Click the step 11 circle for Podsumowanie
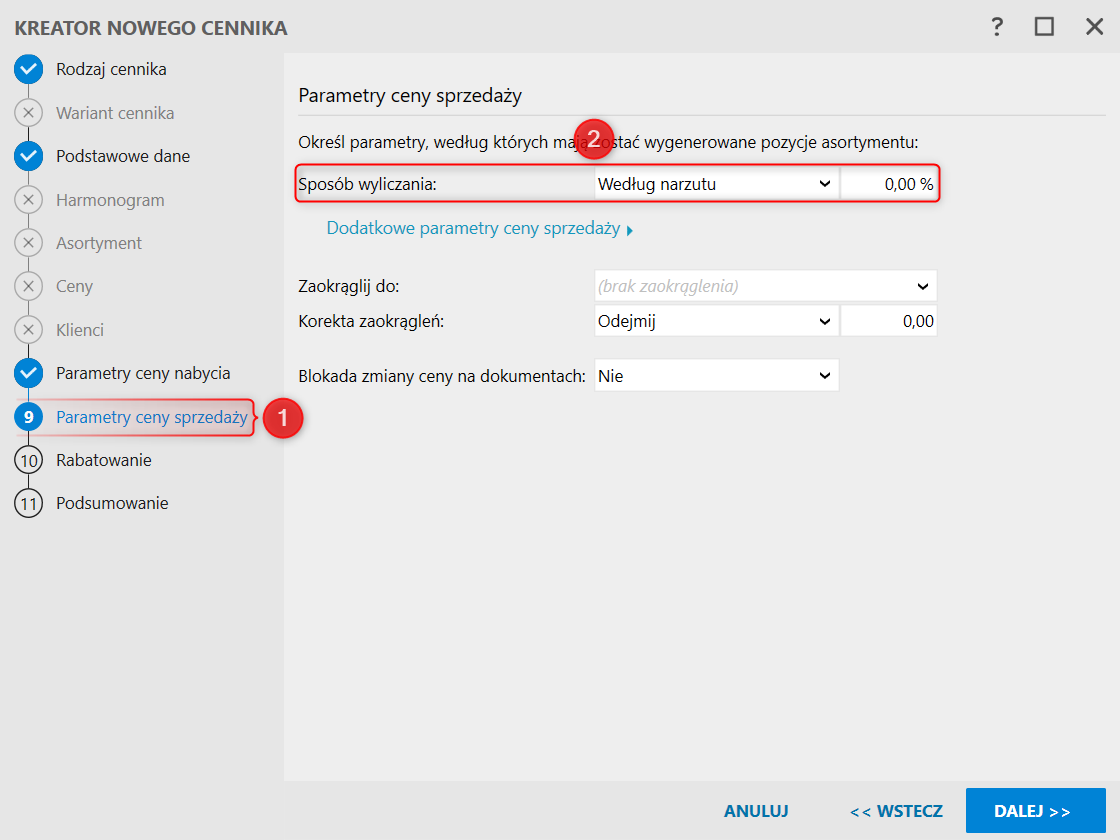This screenshot has width=1120, height=840. pos(28,503)
